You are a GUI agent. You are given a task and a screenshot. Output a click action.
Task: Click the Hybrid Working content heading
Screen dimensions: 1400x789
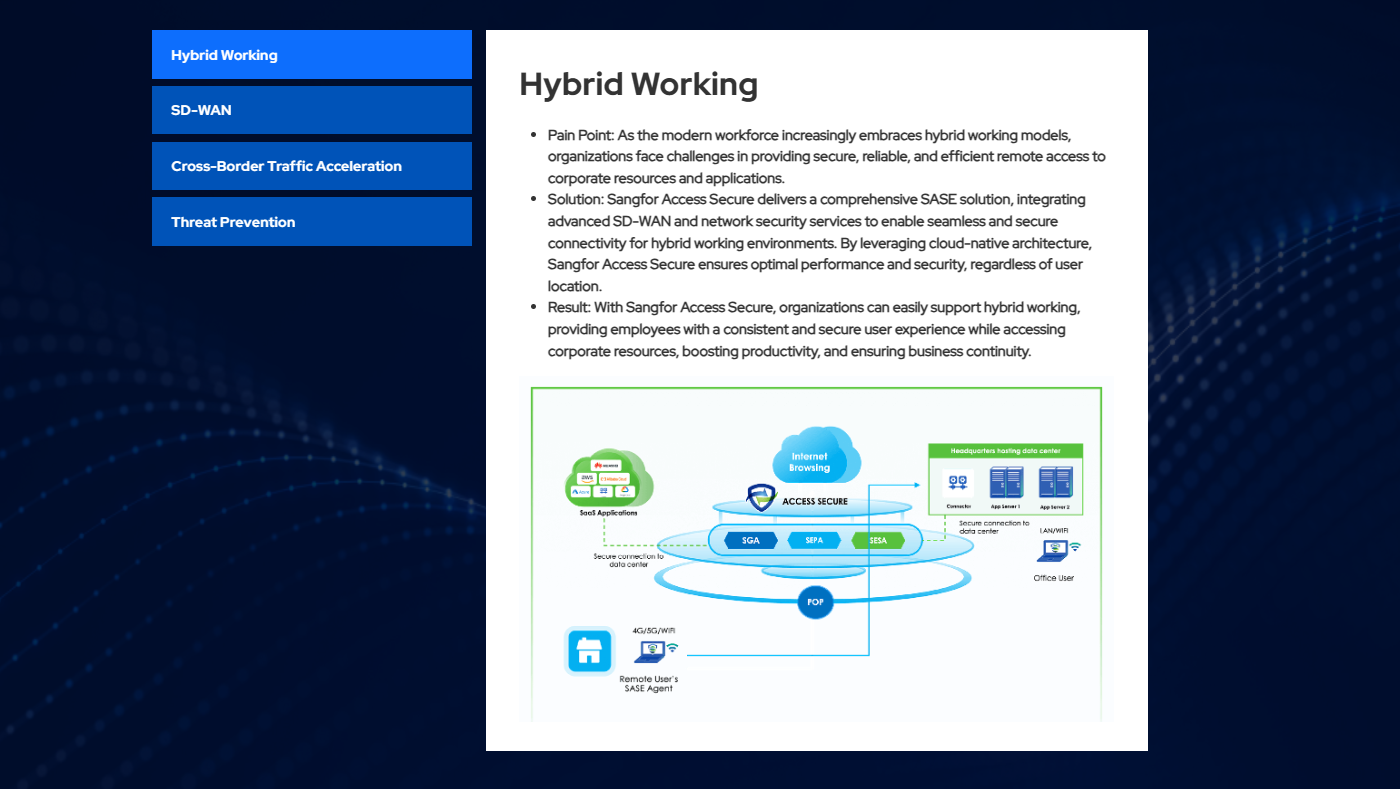point(638,84)
